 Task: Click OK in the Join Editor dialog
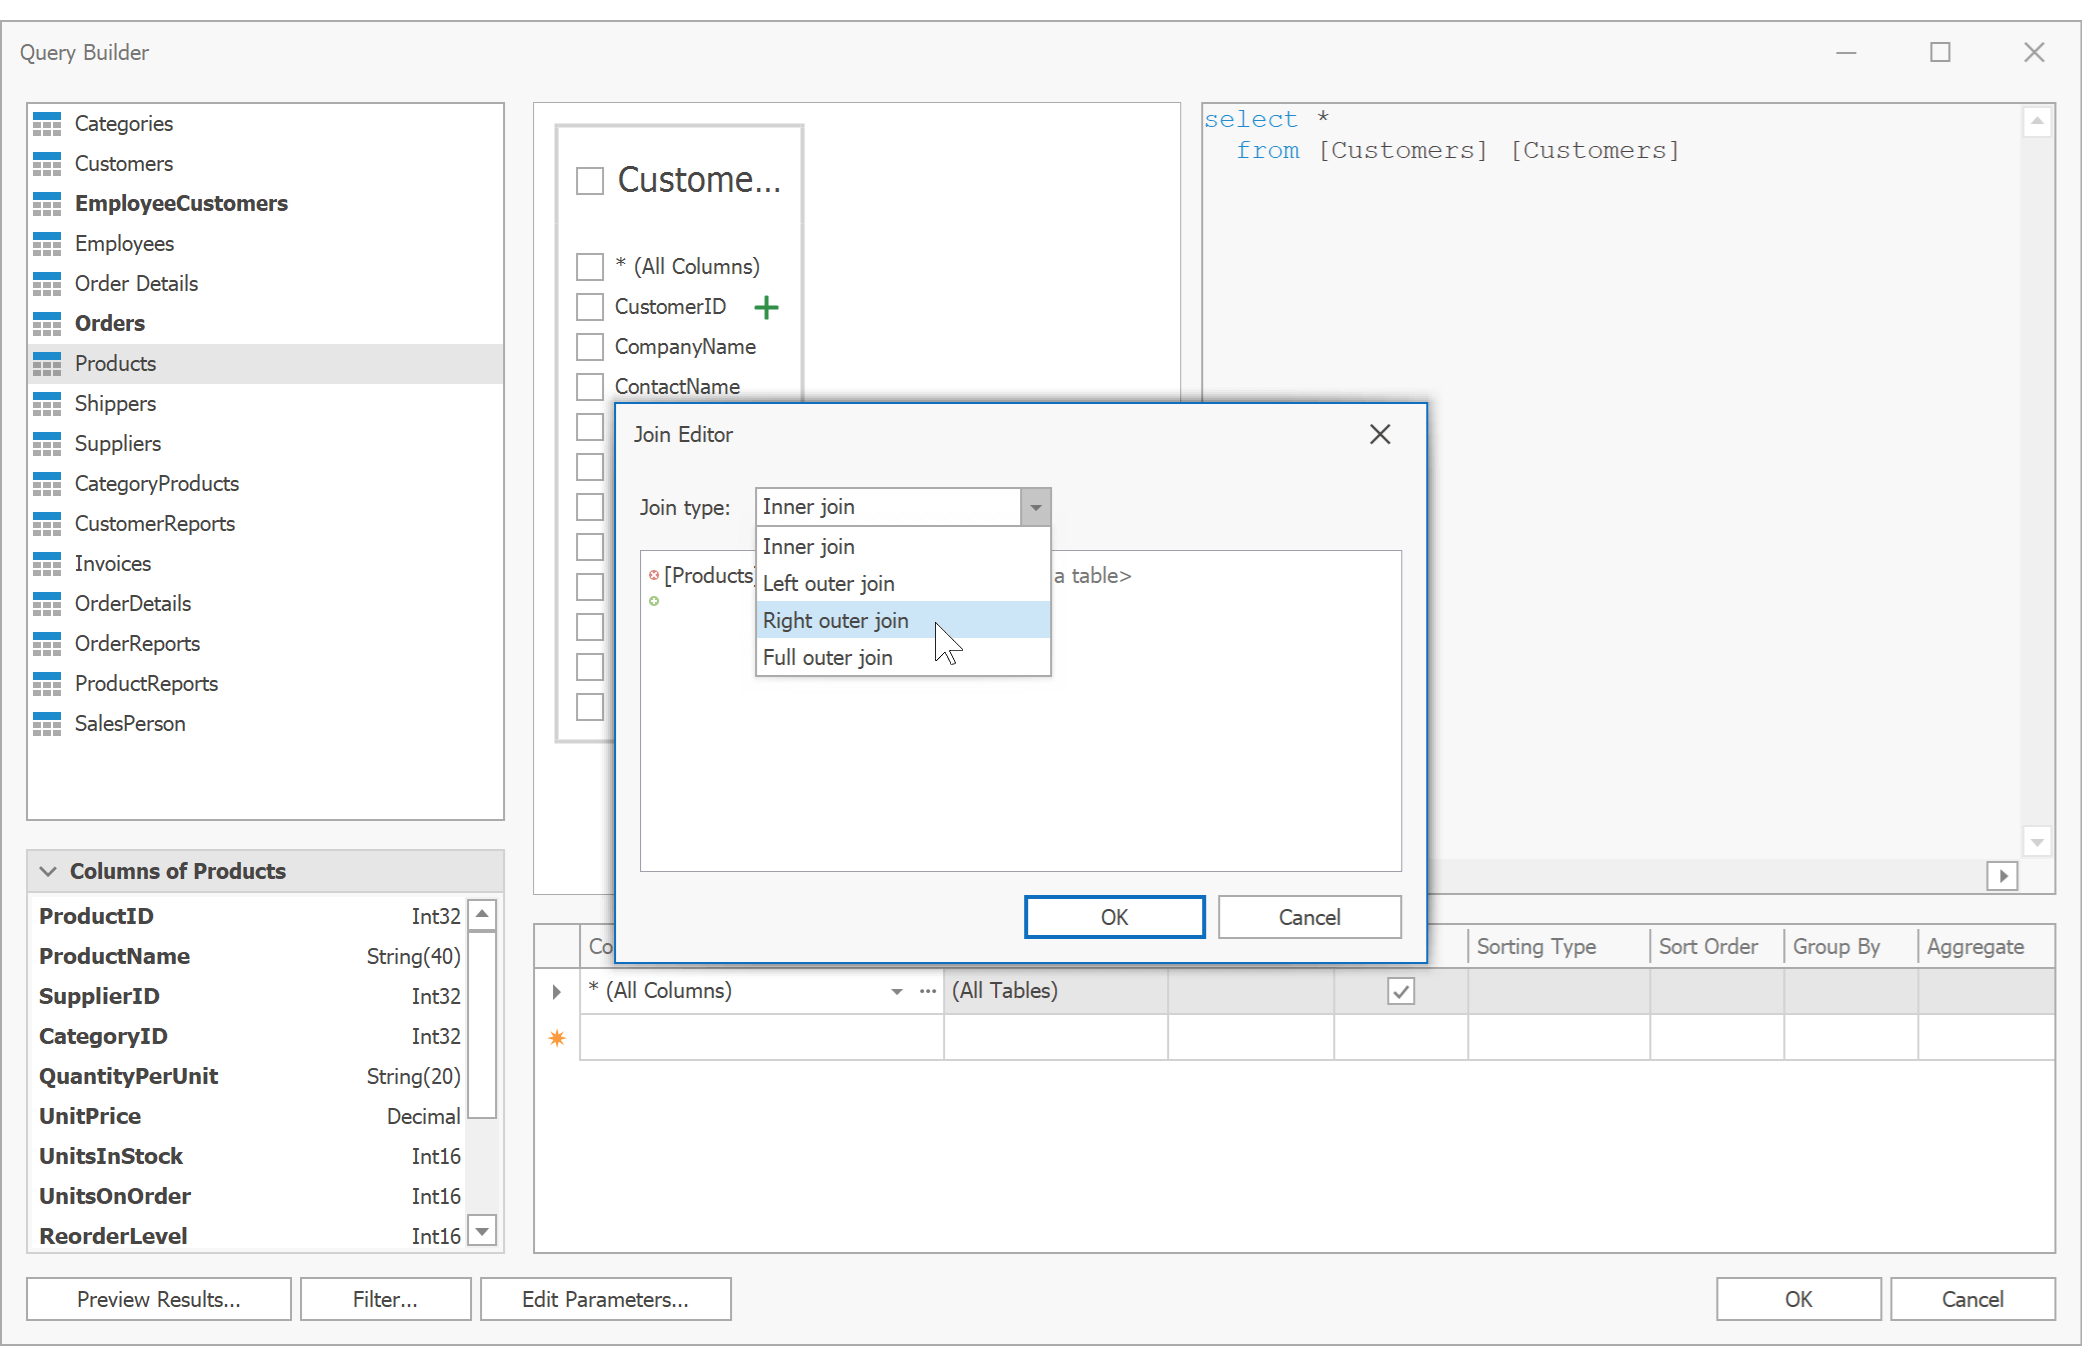point(1114,917)
